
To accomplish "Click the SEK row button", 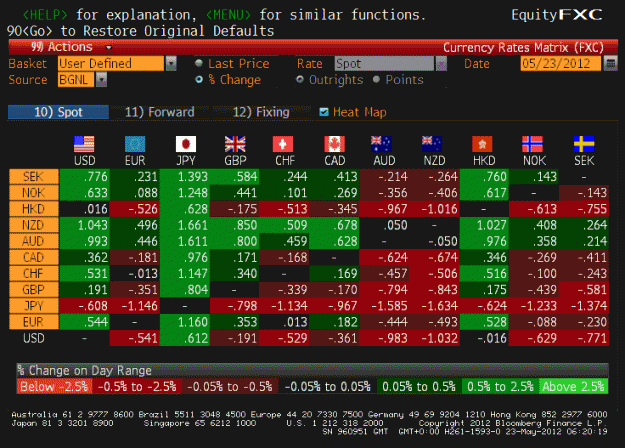I will tap(33, 177).
